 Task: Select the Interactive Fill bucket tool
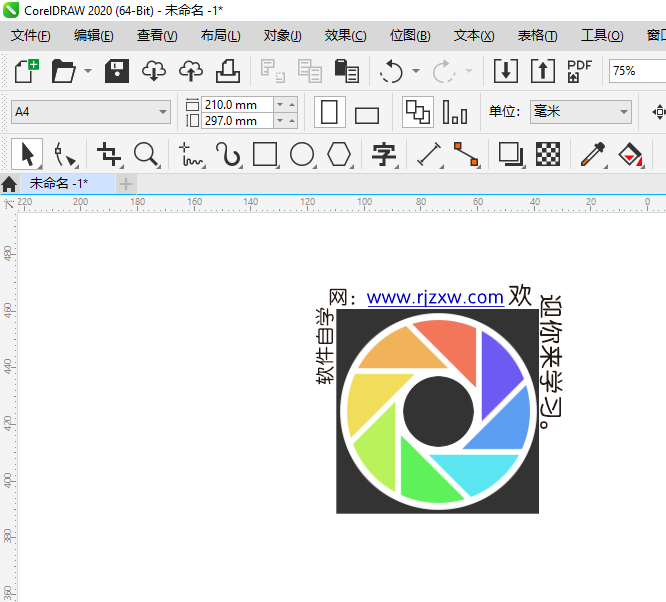[x=630, y=154]
